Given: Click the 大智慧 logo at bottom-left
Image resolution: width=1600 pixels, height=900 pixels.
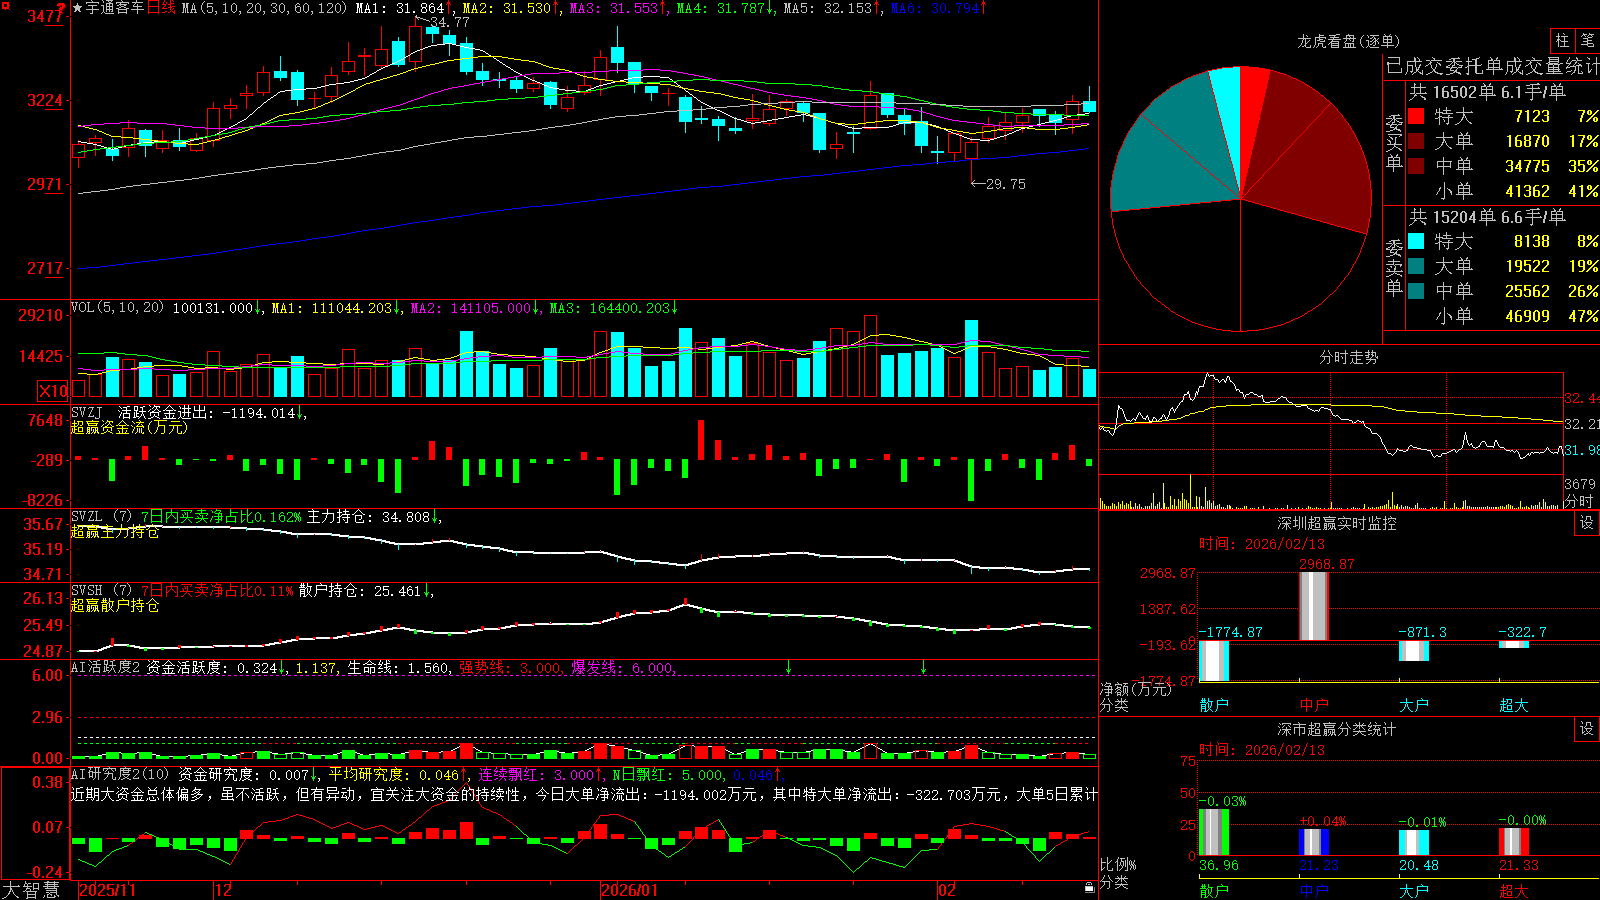Looking at the screenshot, I should pyautogui.click(x=31, y=890).
